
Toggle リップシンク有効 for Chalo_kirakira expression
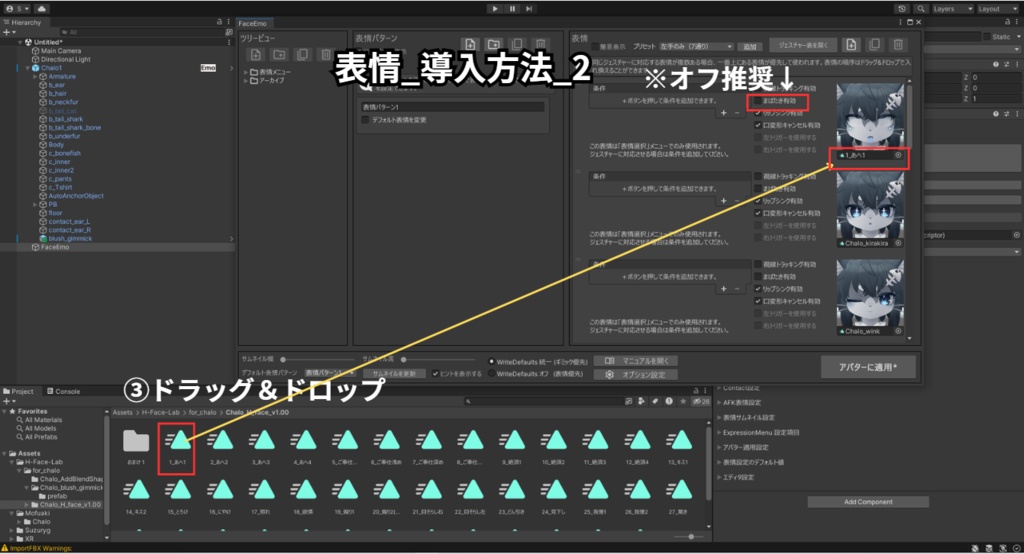(x=758, y=201)
